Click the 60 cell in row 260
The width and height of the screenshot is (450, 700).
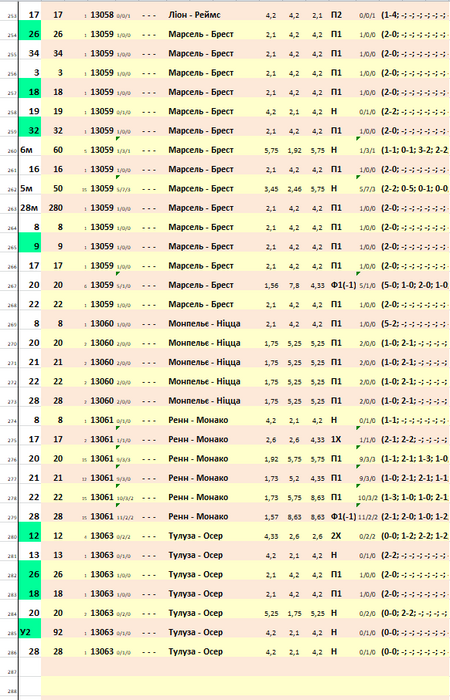58,150
